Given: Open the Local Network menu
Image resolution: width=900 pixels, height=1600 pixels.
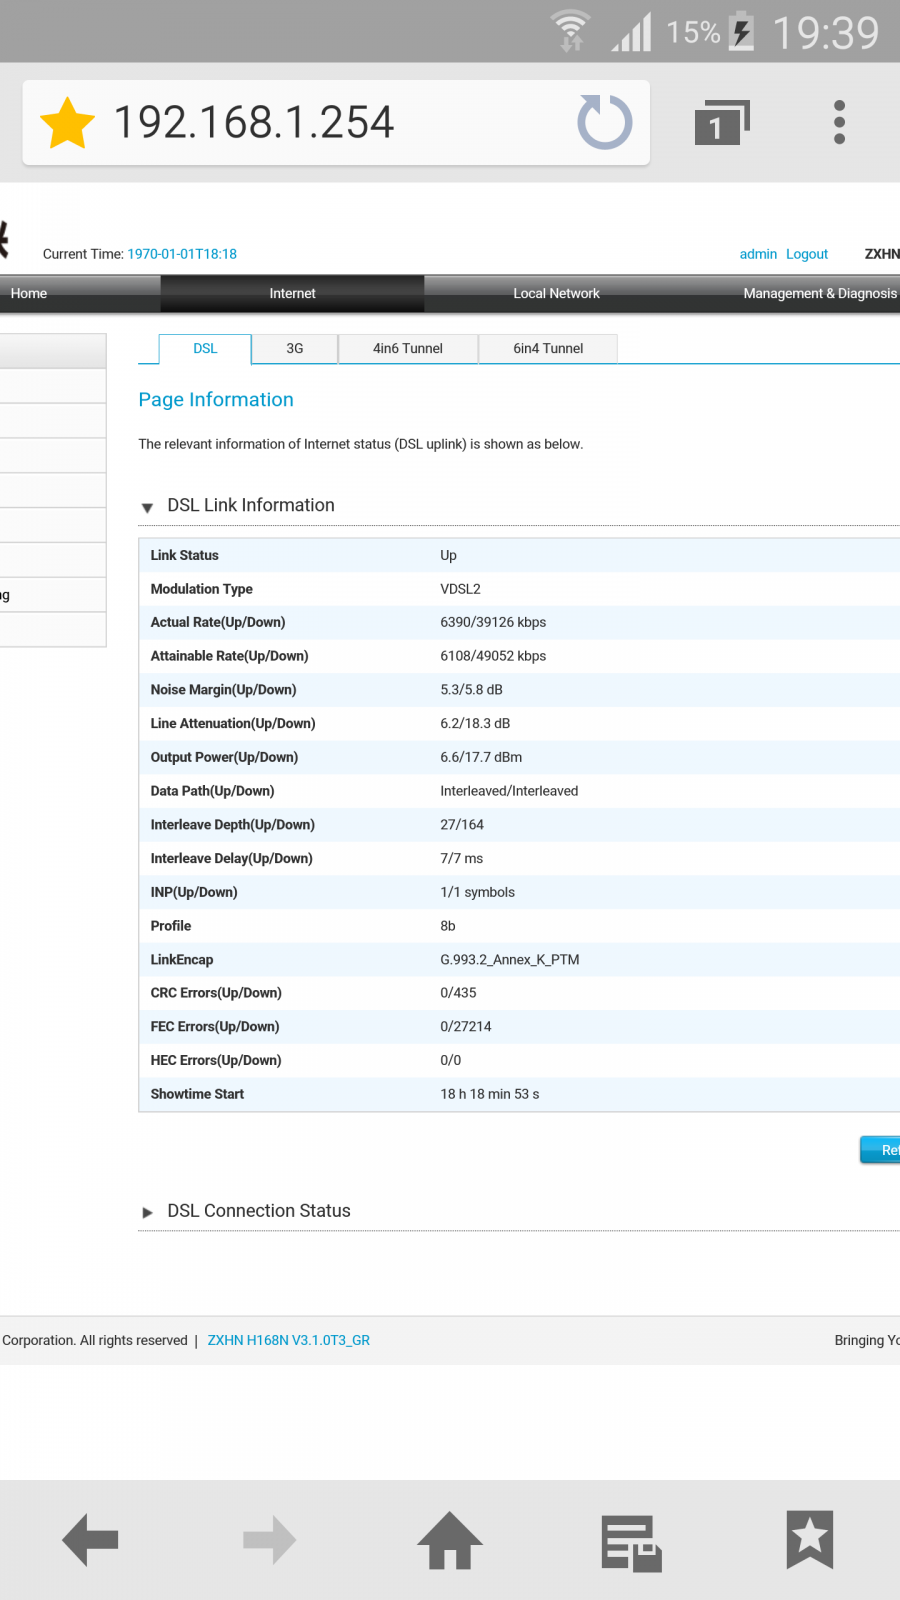Looking at the screenshot, I should [556, 294].
